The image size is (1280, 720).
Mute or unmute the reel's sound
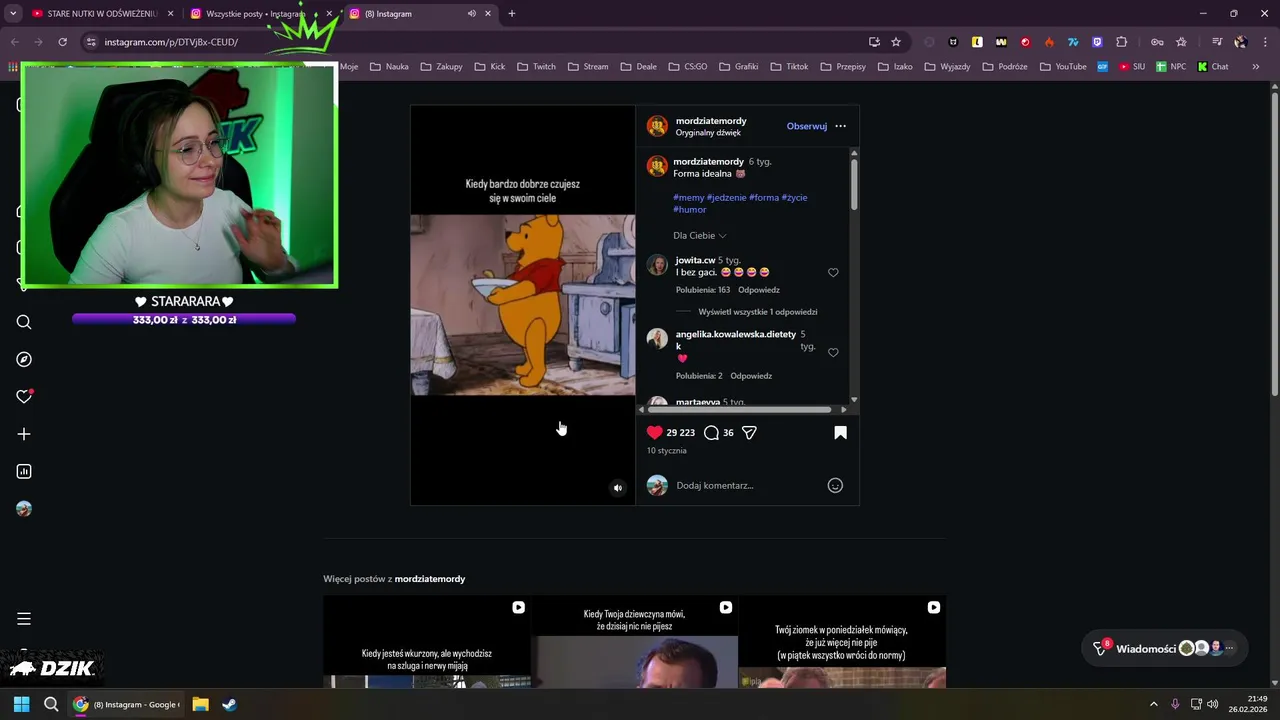coord(618,488)
